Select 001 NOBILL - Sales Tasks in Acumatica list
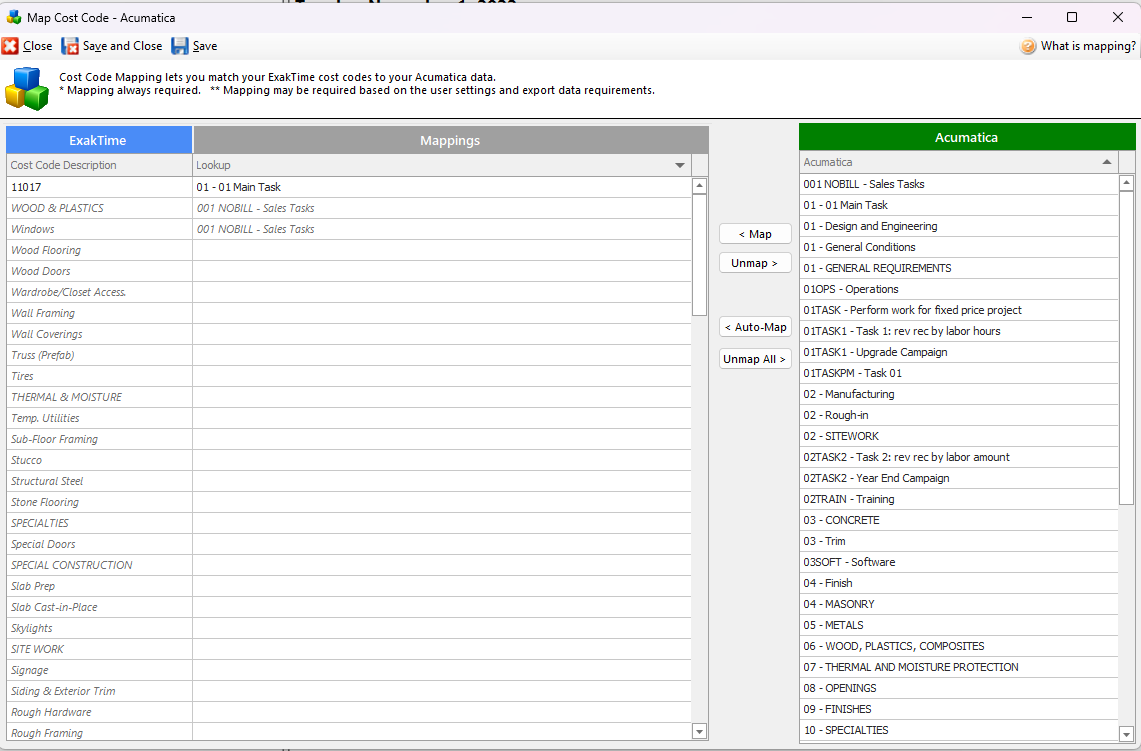1141x751 pixels. click(x=959, y=184)
